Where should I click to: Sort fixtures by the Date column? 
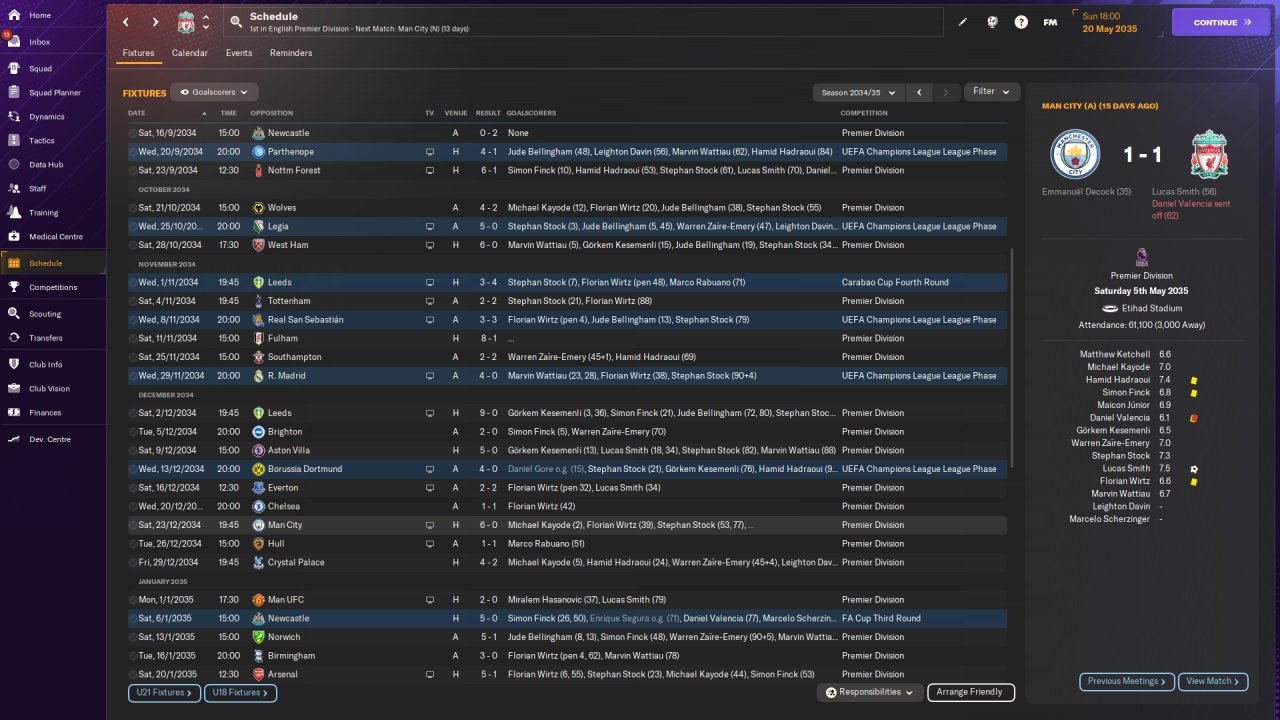click(137, 113)
